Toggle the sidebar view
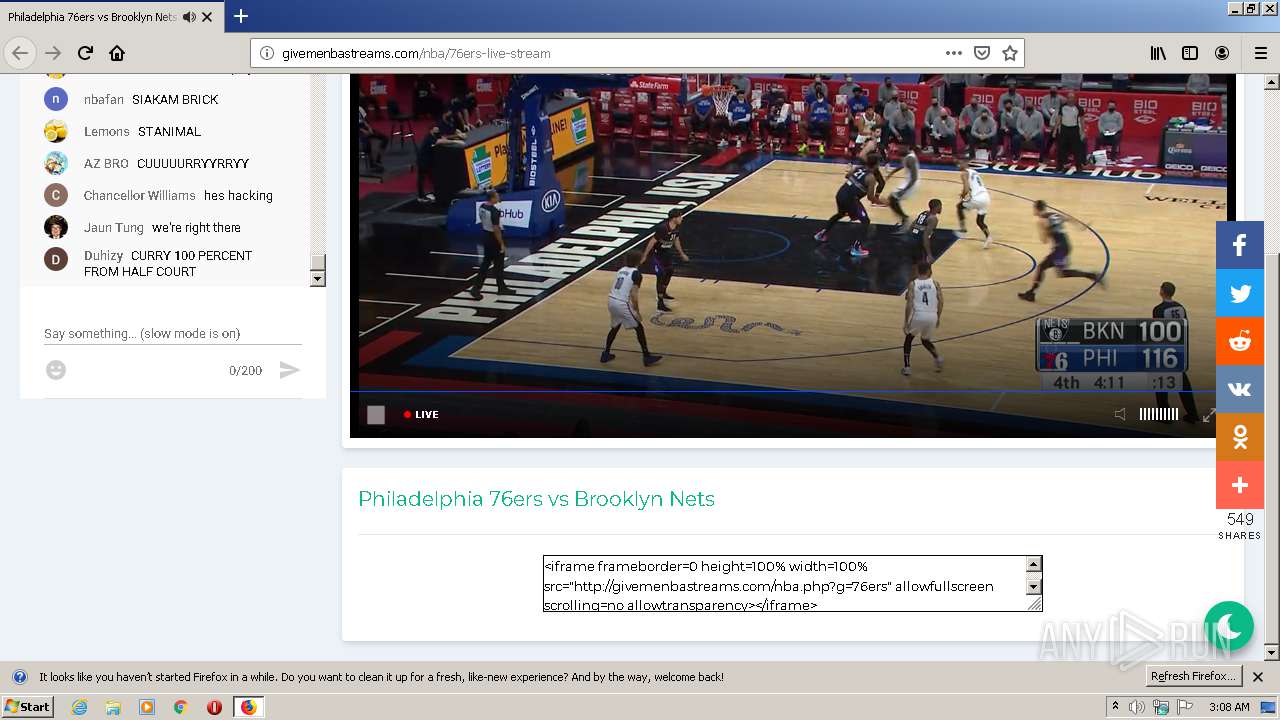Viewport: 1280px width, 720px height. pos(1190,53)
